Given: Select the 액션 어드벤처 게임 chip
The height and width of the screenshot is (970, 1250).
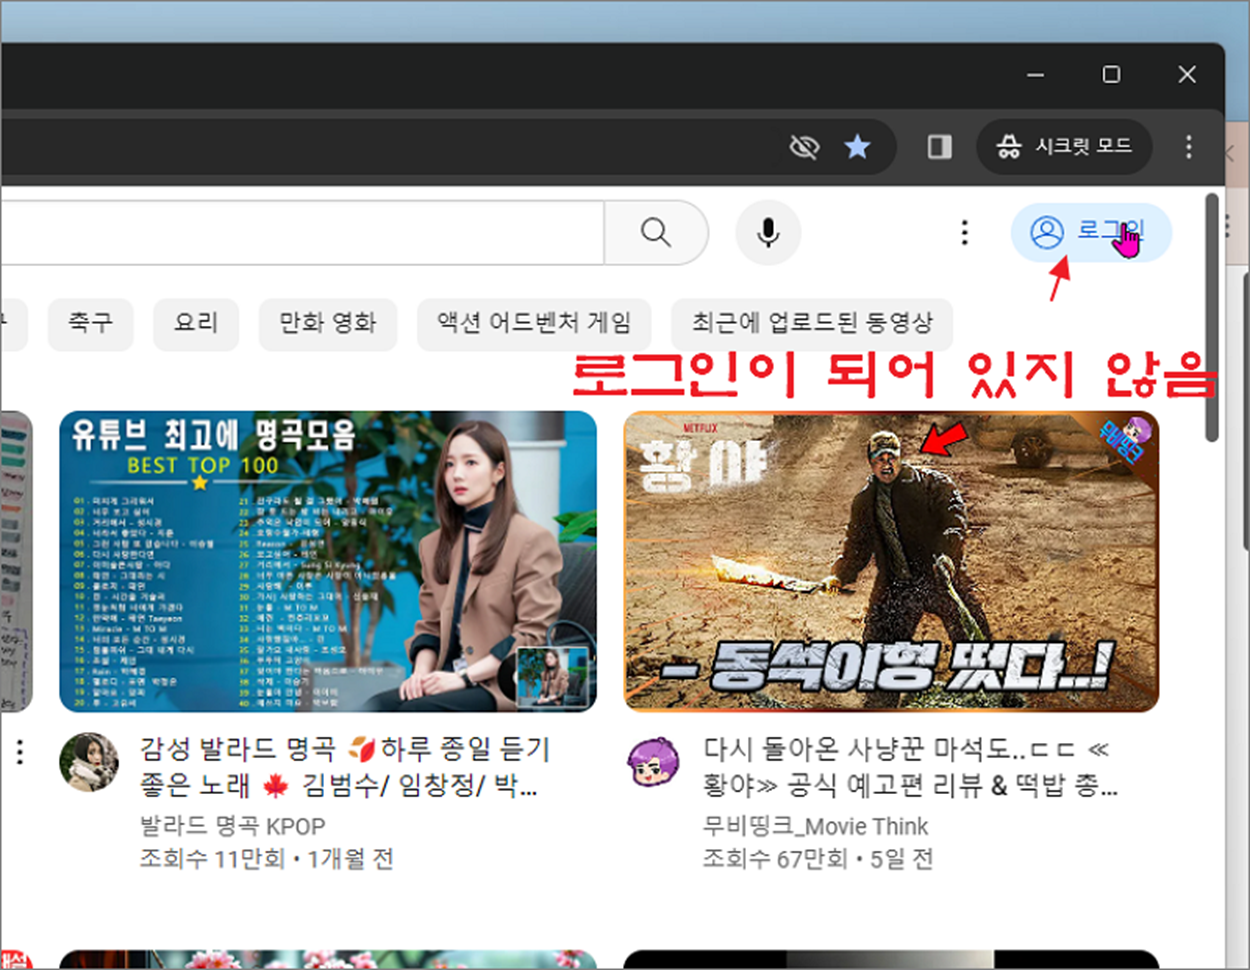Looking at the screenshot, I should point(534,323).
